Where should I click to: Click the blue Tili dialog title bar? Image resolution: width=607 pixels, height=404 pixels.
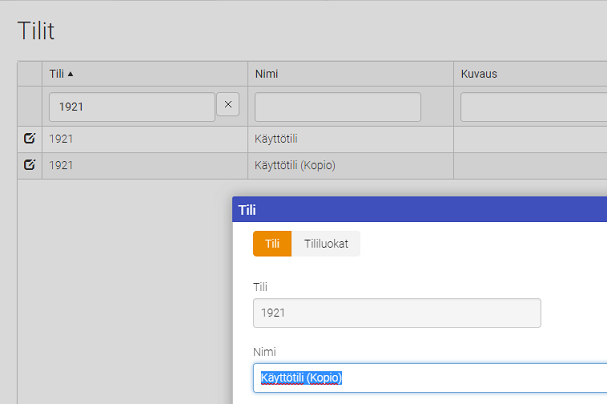click(420, 209)
